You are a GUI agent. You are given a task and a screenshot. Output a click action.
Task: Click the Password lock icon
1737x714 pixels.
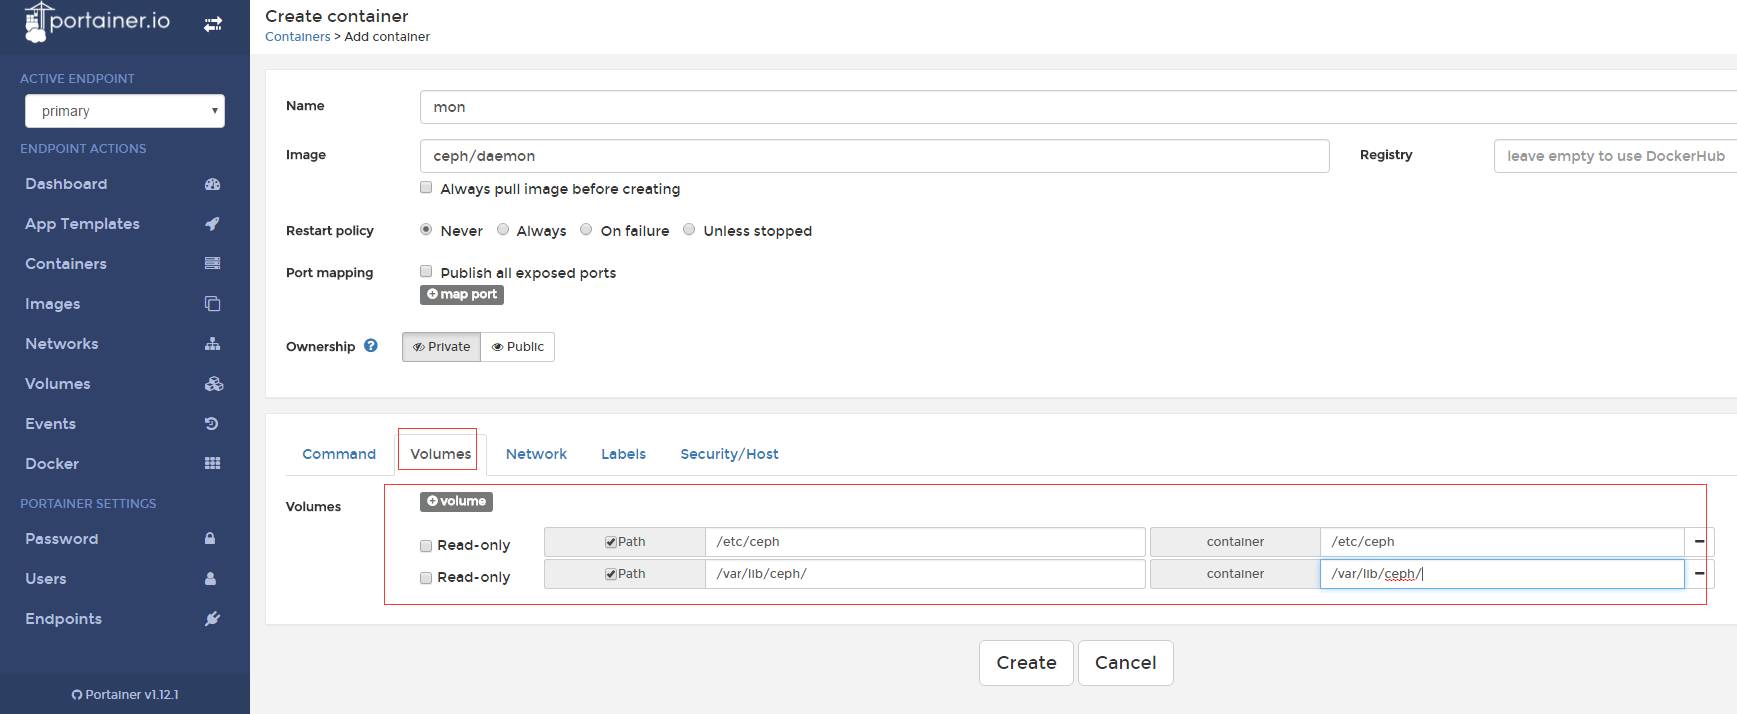tap(210, 539)
